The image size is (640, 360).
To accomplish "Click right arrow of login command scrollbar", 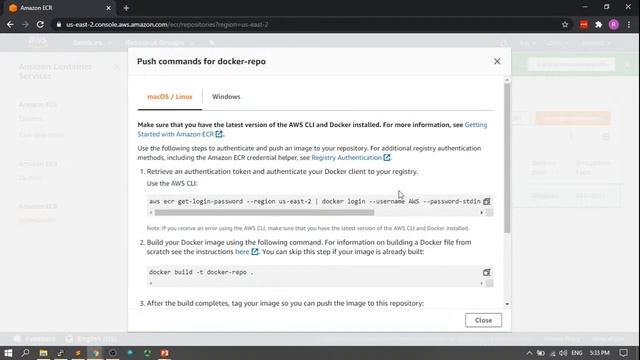I will 482,213.
